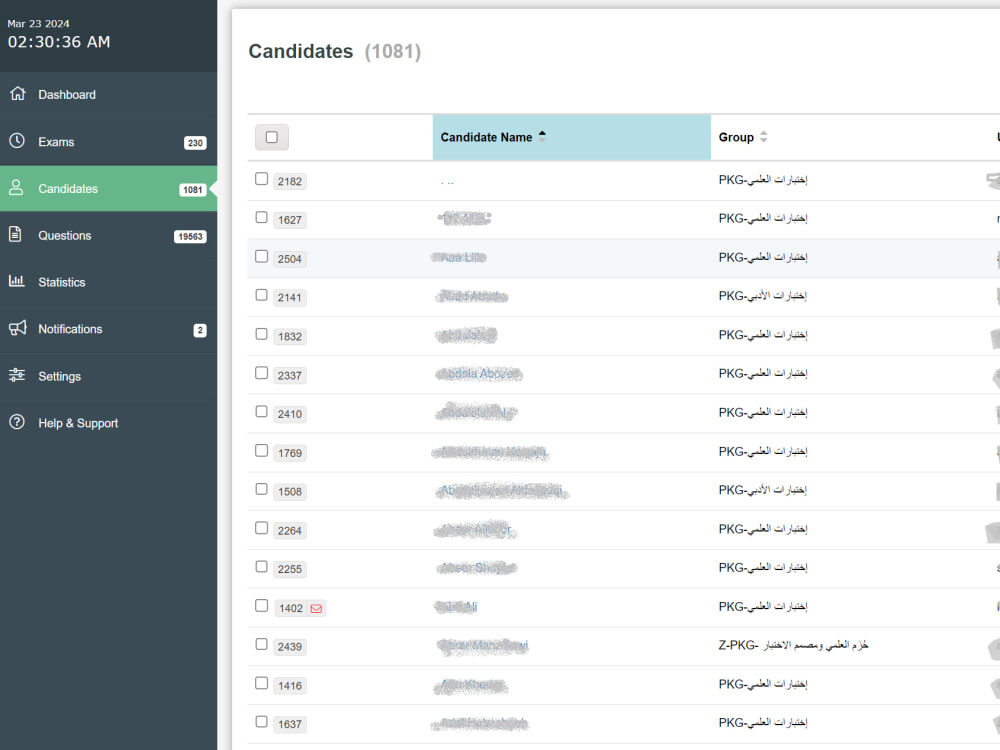
Task: Open Help & Support
Action: (x=108, y=423)
